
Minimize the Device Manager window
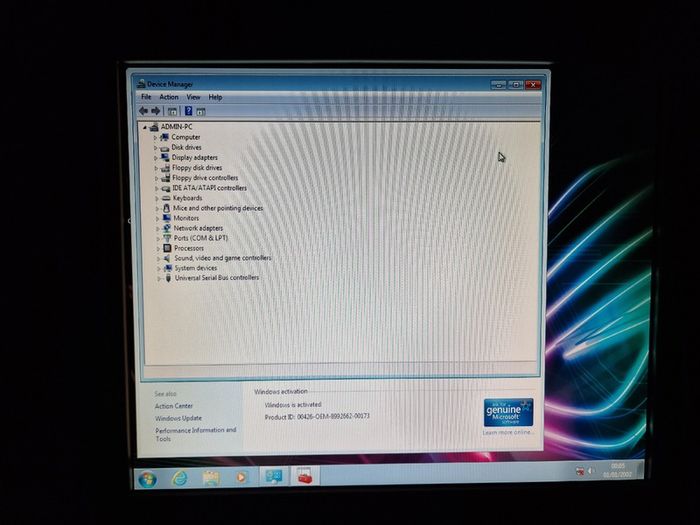click(498, 85)
